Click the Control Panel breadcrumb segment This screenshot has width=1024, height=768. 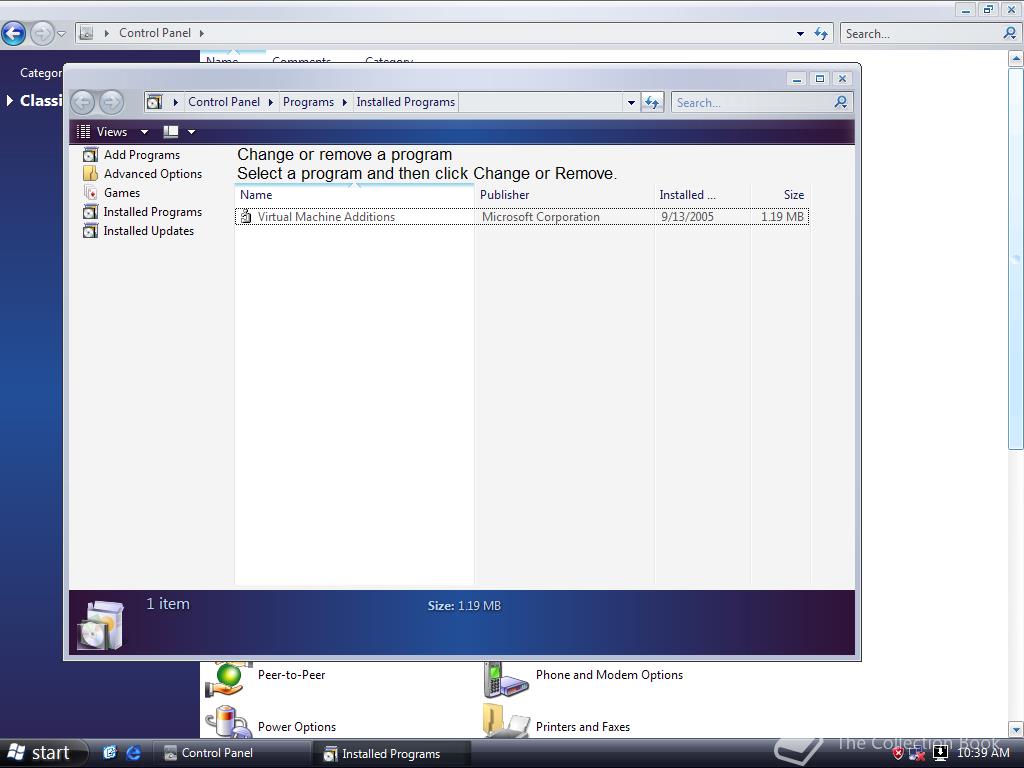[224, 102]
